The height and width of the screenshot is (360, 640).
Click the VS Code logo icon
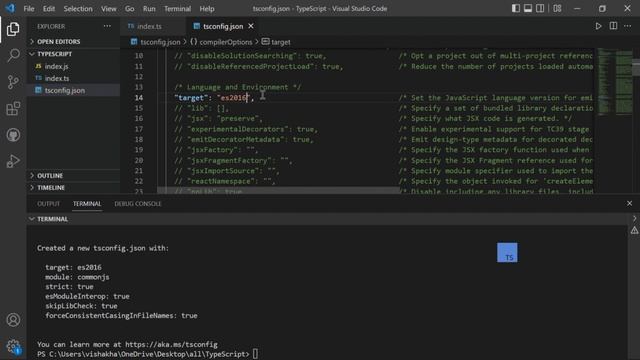tap(10, 8)
